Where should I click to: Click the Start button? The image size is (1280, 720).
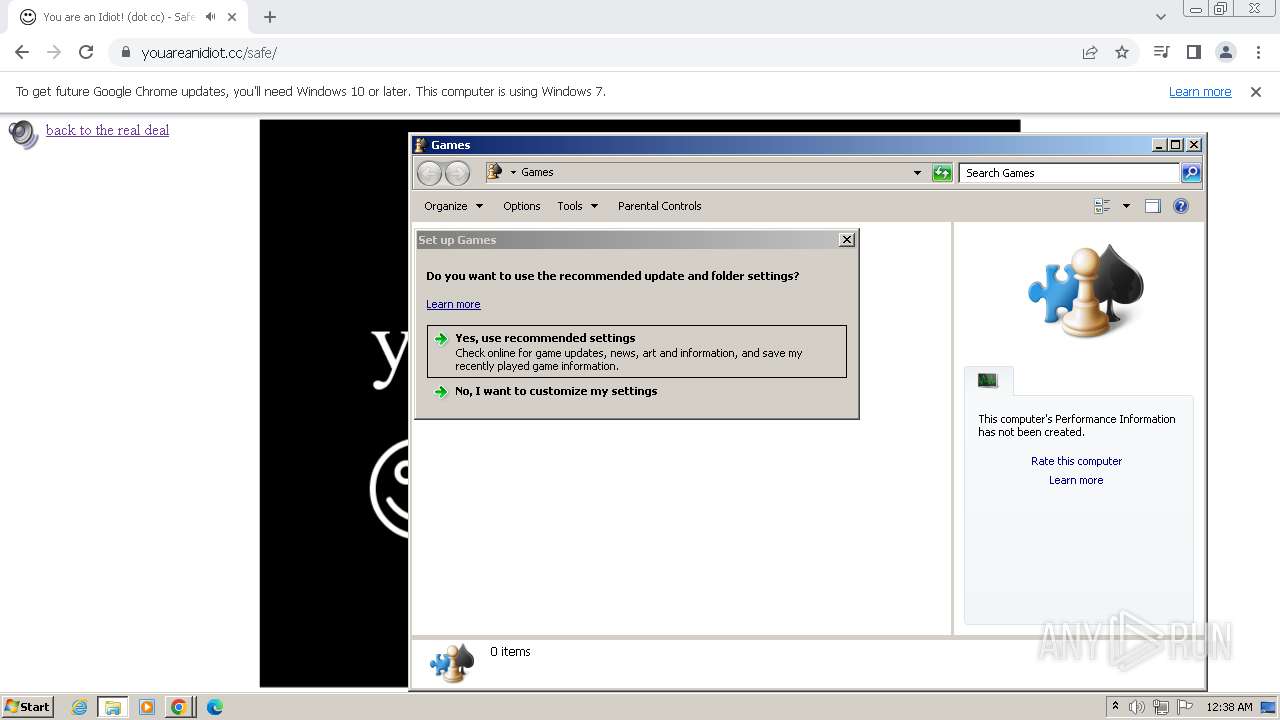(x=27, y=707)
